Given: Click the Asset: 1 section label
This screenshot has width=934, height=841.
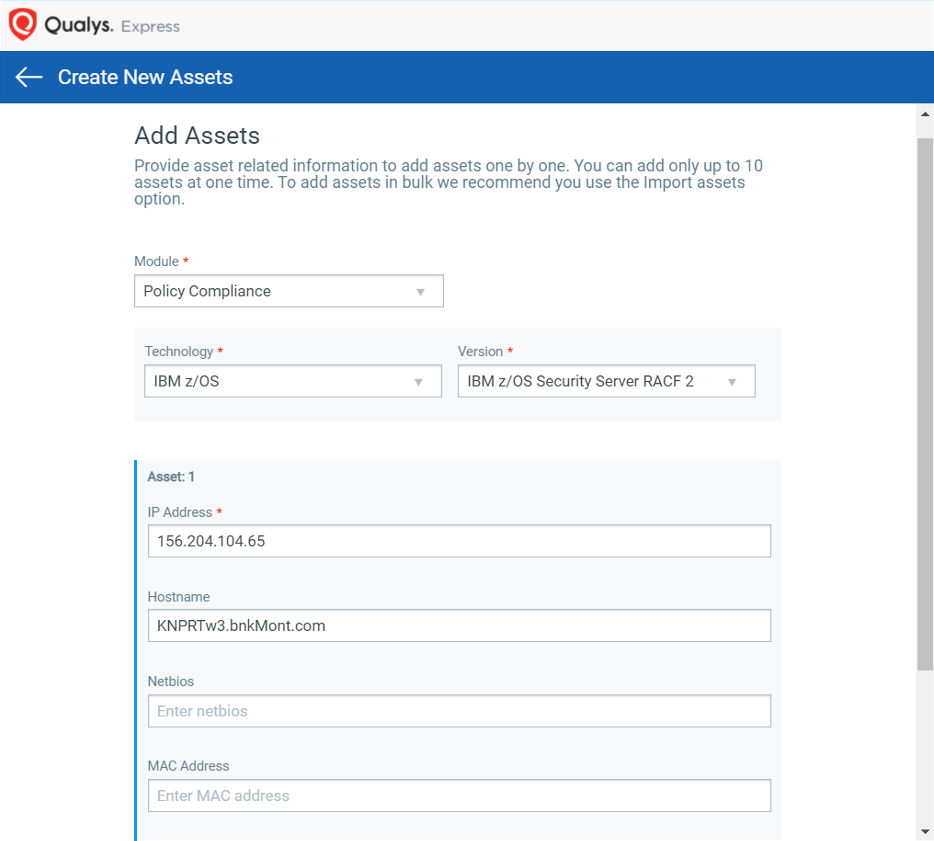Looking at the screenshot, I should pos(171,476).
